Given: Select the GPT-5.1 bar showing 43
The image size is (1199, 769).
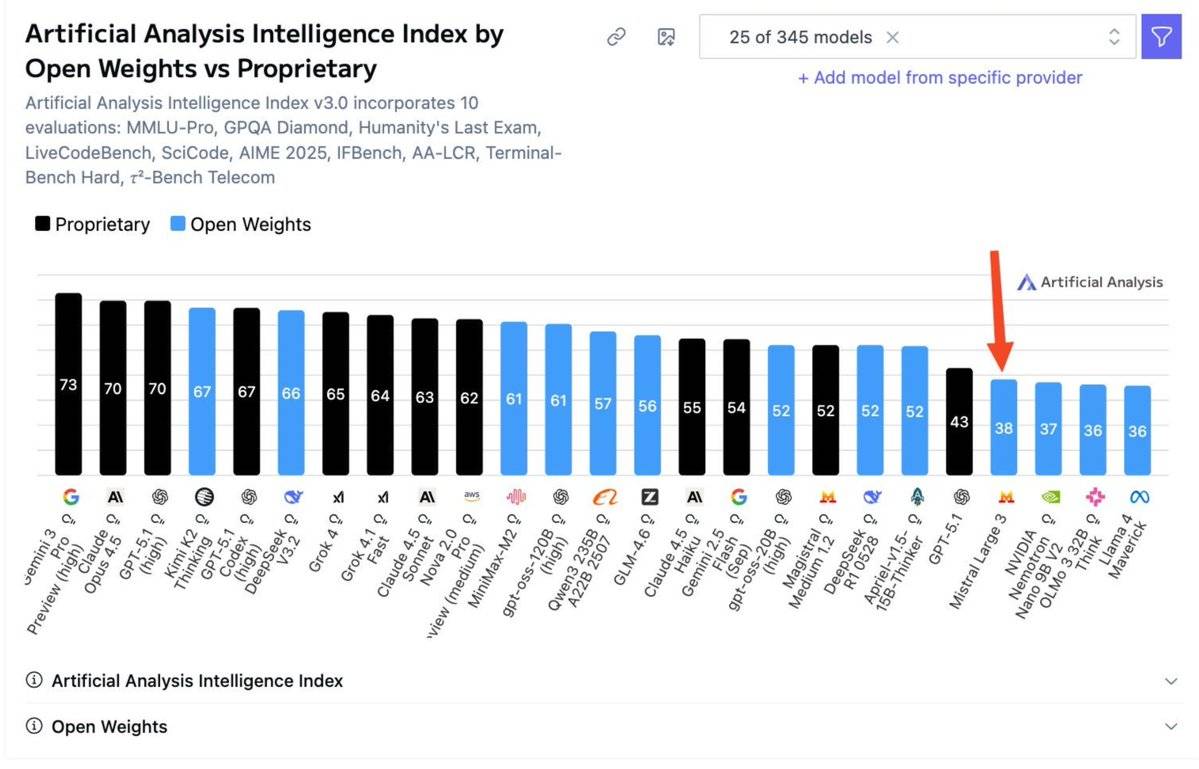Looking at the screenshot, I should pos(959,420).
